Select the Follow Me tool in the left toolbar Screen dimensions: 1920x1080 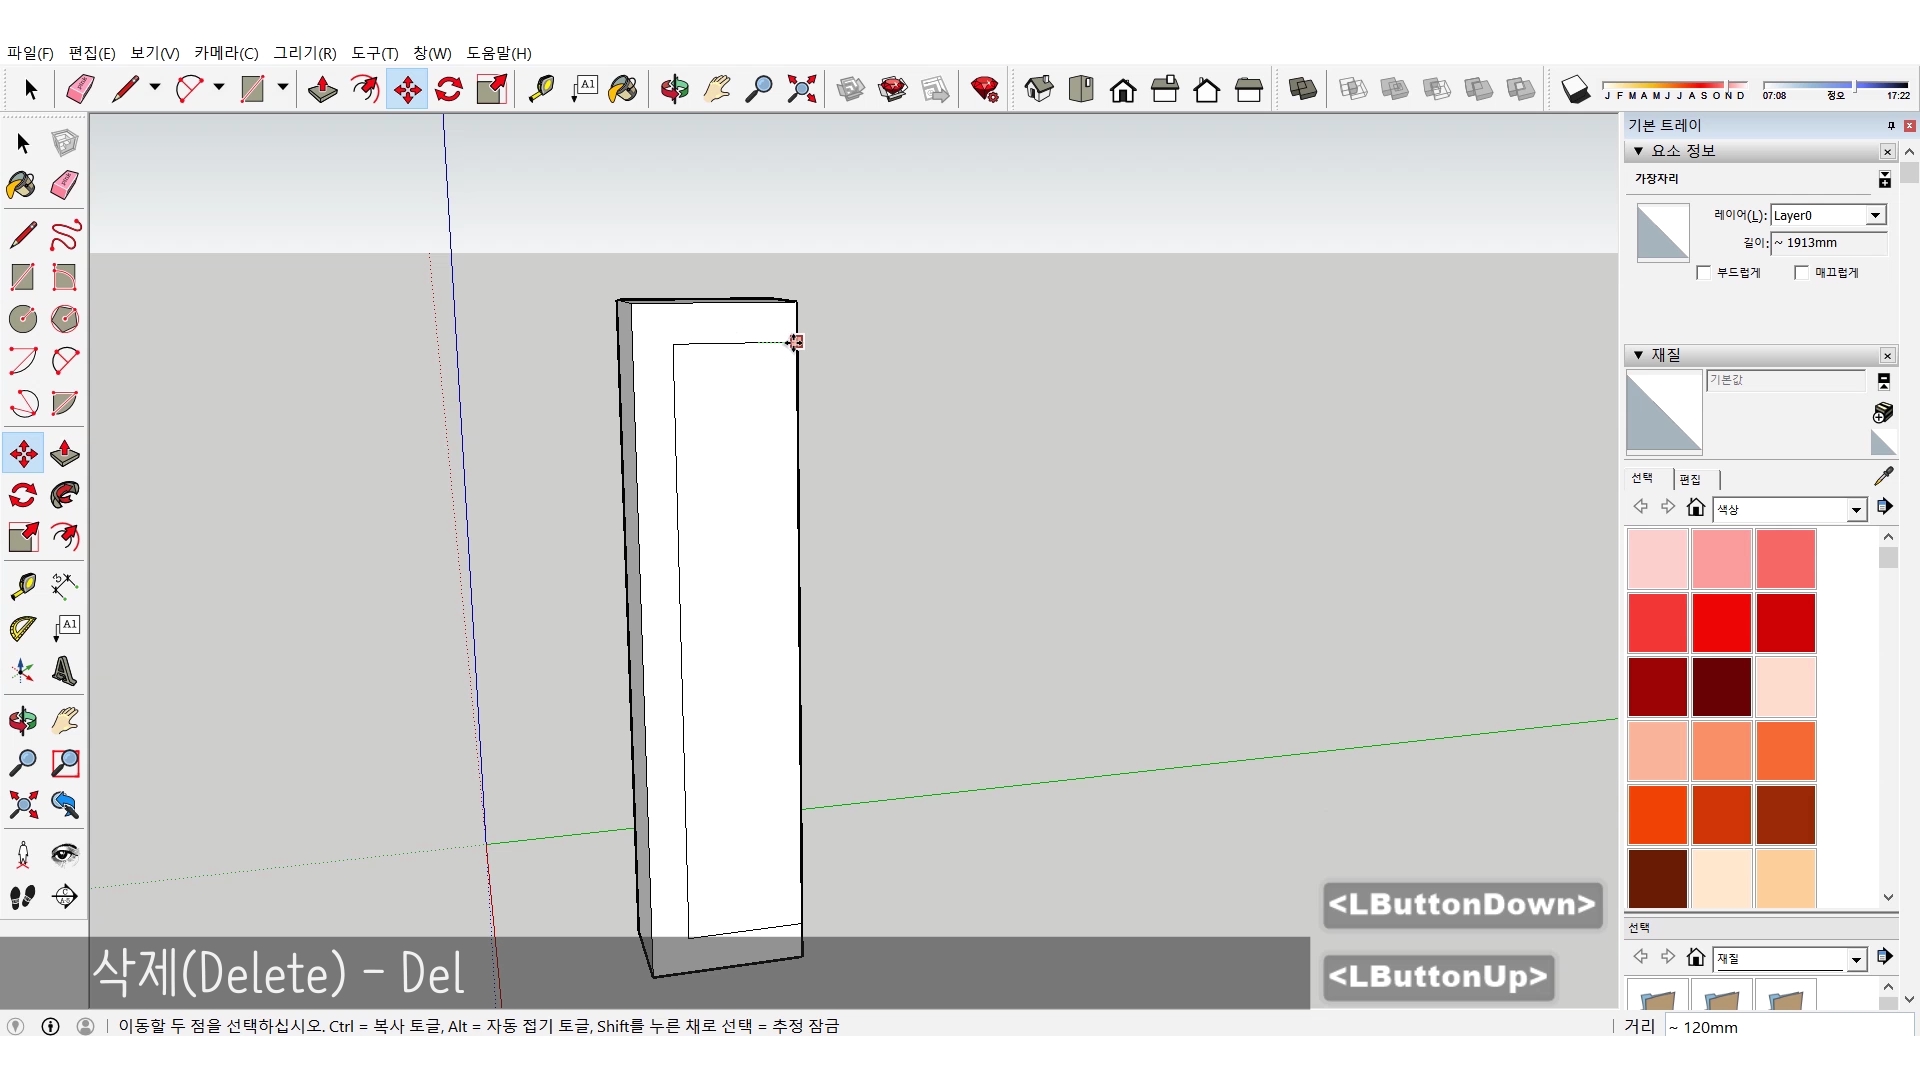coord(65,496)
